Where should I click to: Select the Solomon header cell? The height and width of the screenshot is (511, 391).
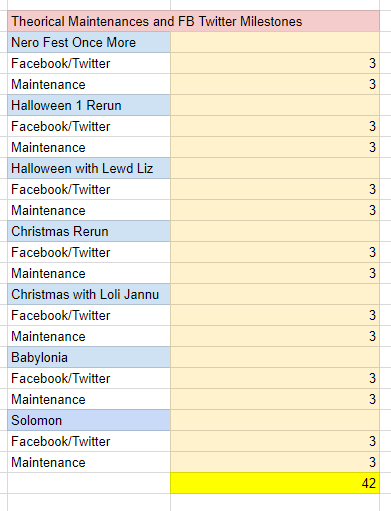[x=89, y=420]
